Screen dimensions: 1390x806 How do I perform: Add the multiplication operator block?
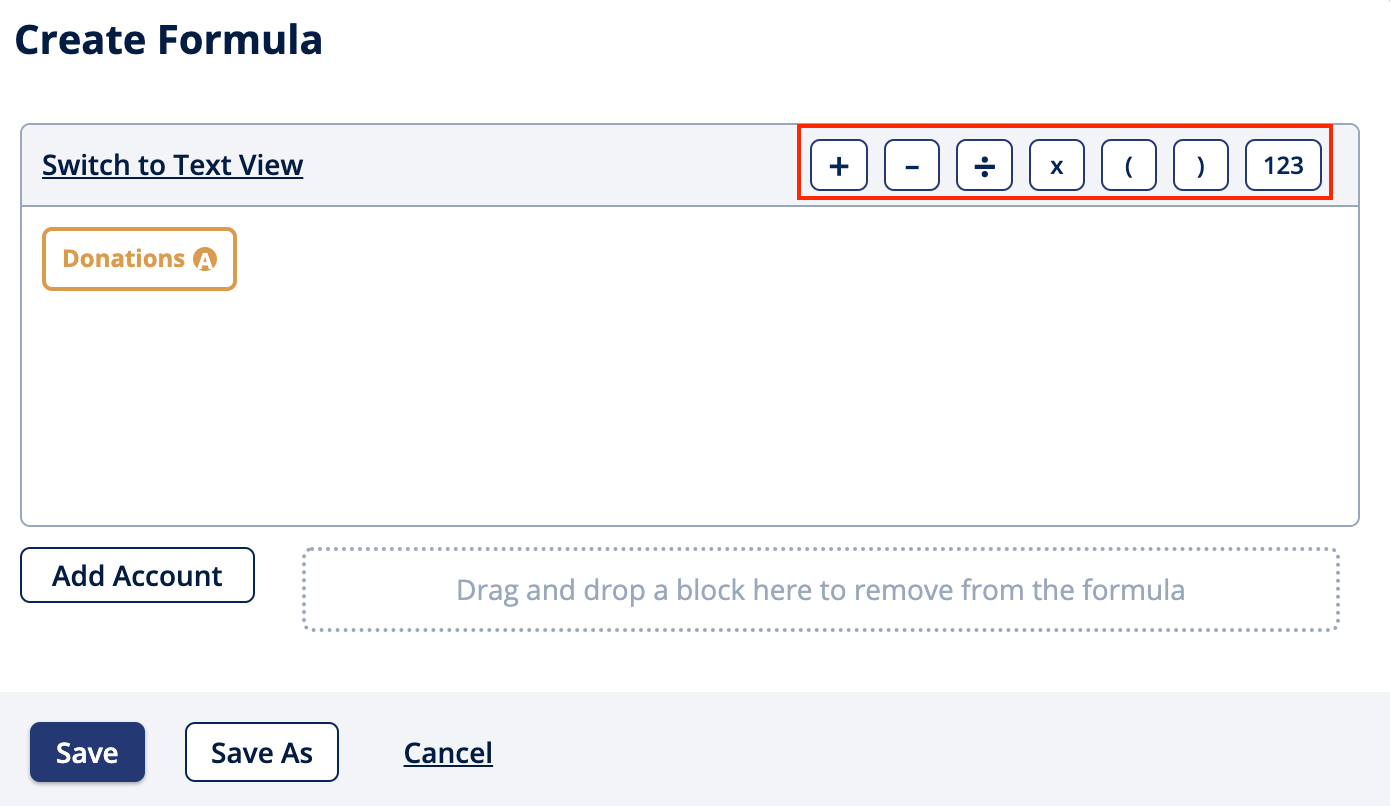[1056, 165]
